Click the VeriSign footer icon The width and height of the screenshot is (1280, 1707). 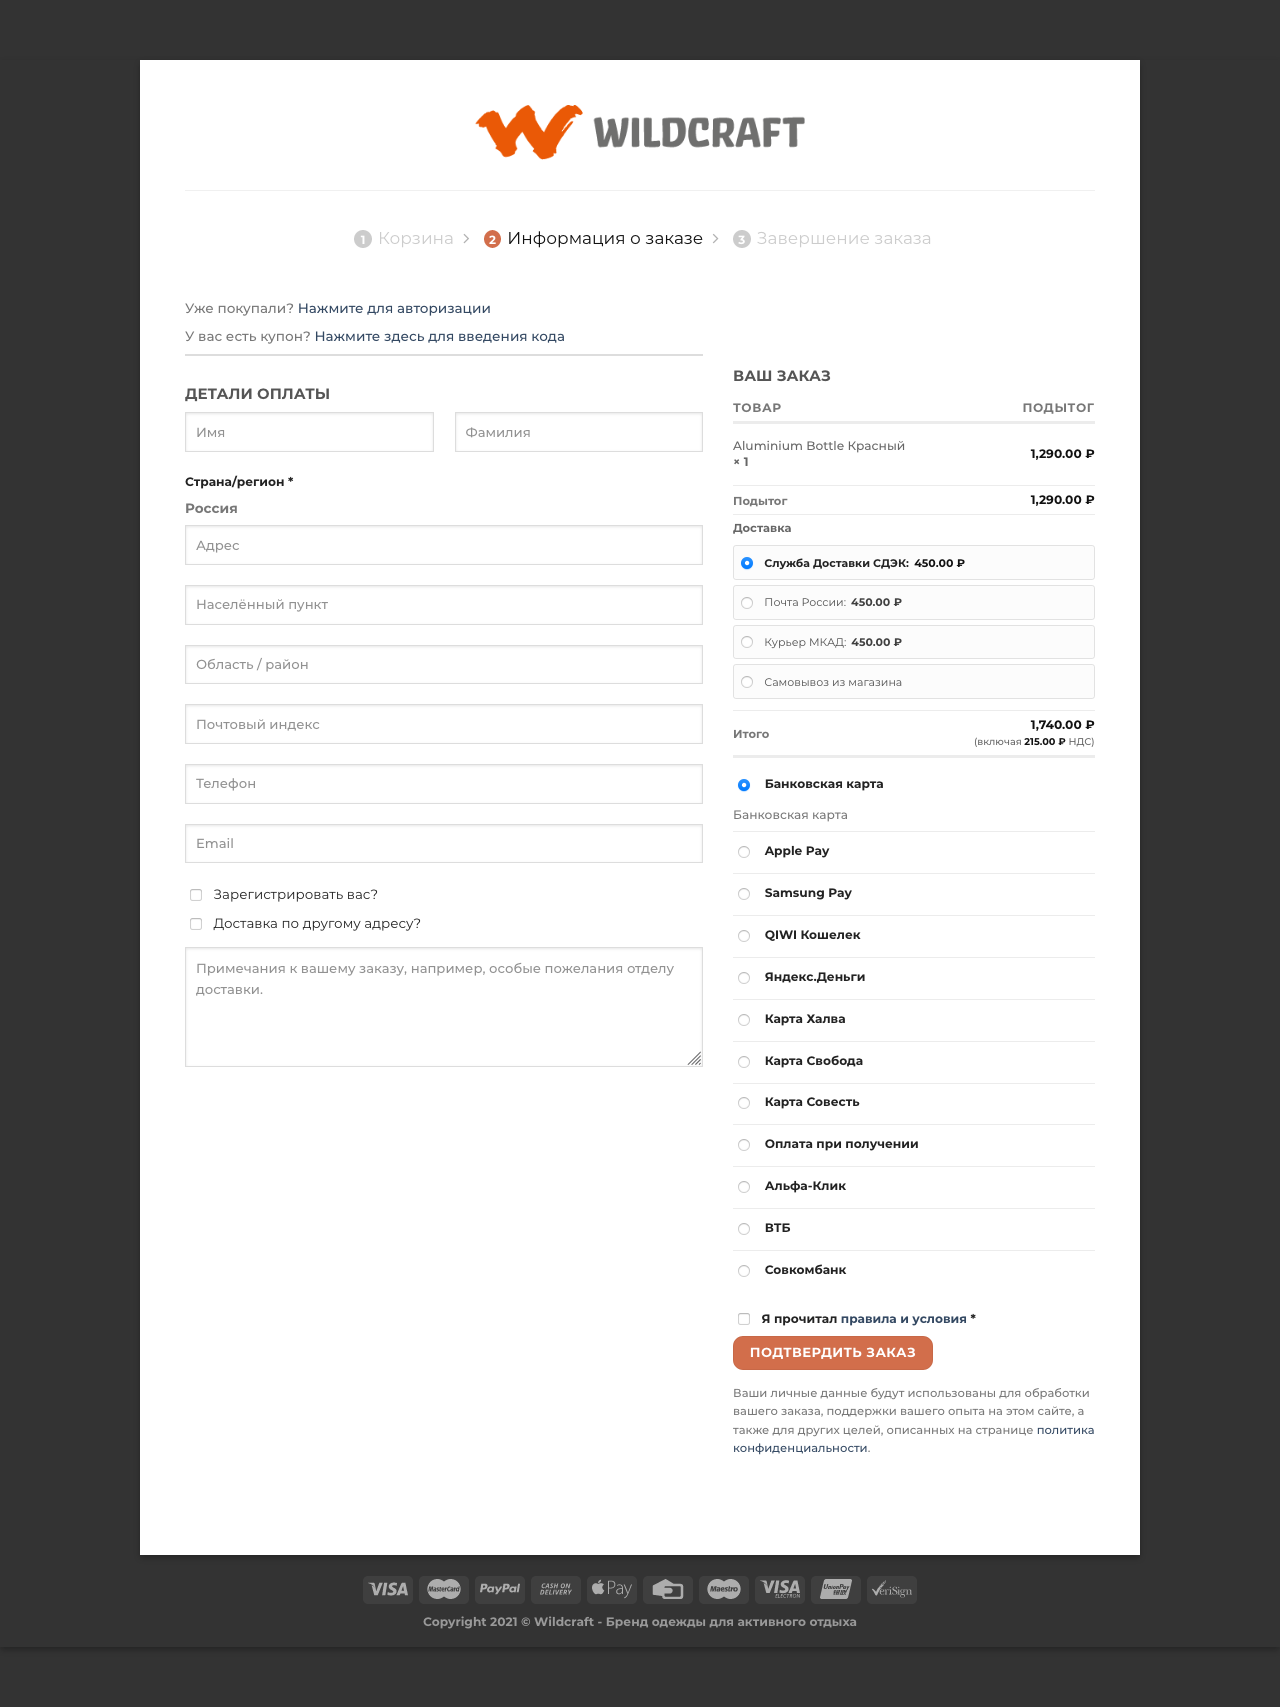[x=891, y=1589]
